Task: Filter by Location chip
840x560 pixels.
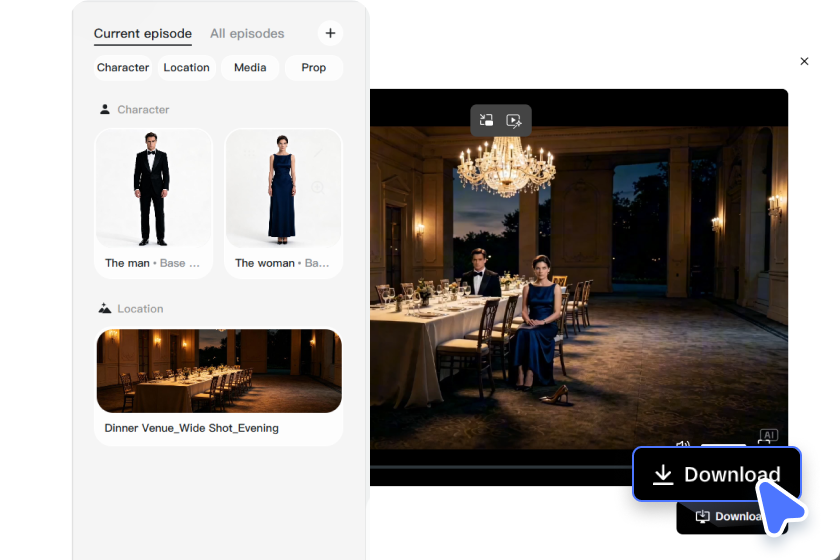Action: click(x=186, y=68)
